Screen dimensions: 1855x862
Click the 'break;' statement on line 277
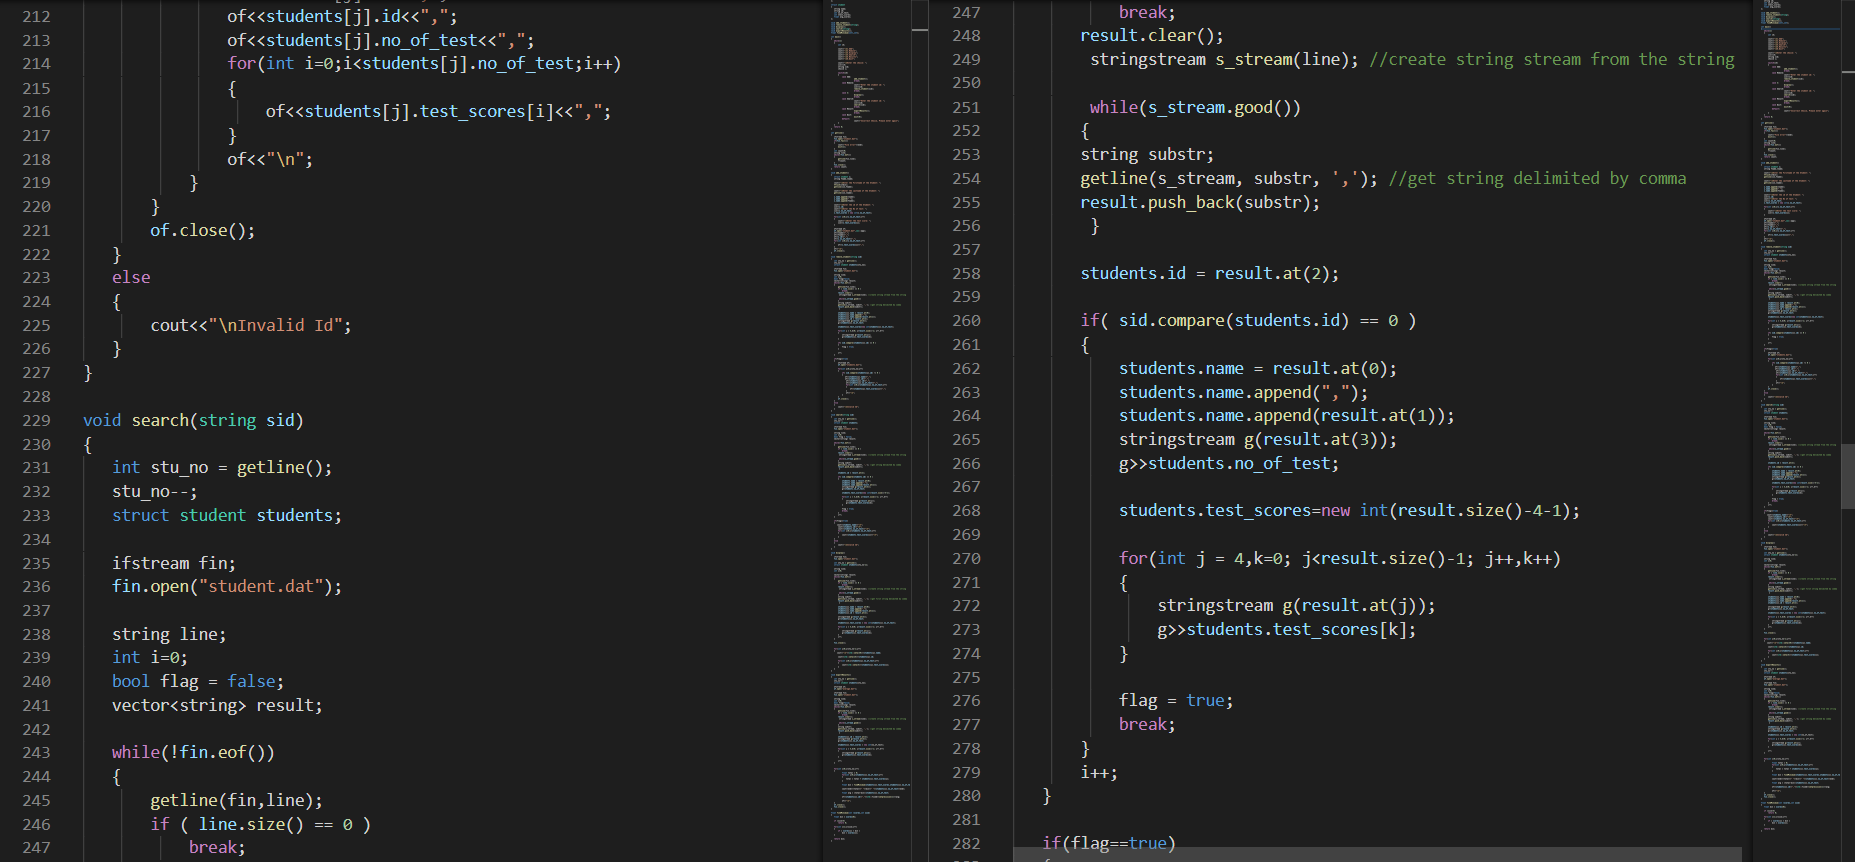coord(1147,724)
